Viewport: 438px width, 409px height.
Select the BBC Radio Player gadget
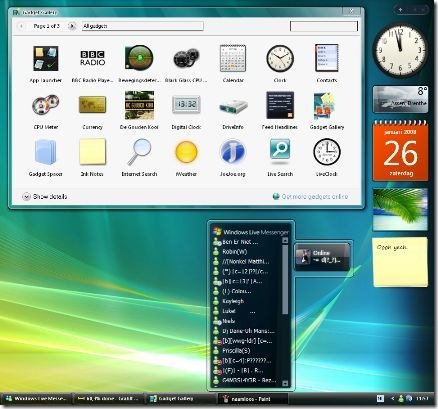click(x=92, y=58)
